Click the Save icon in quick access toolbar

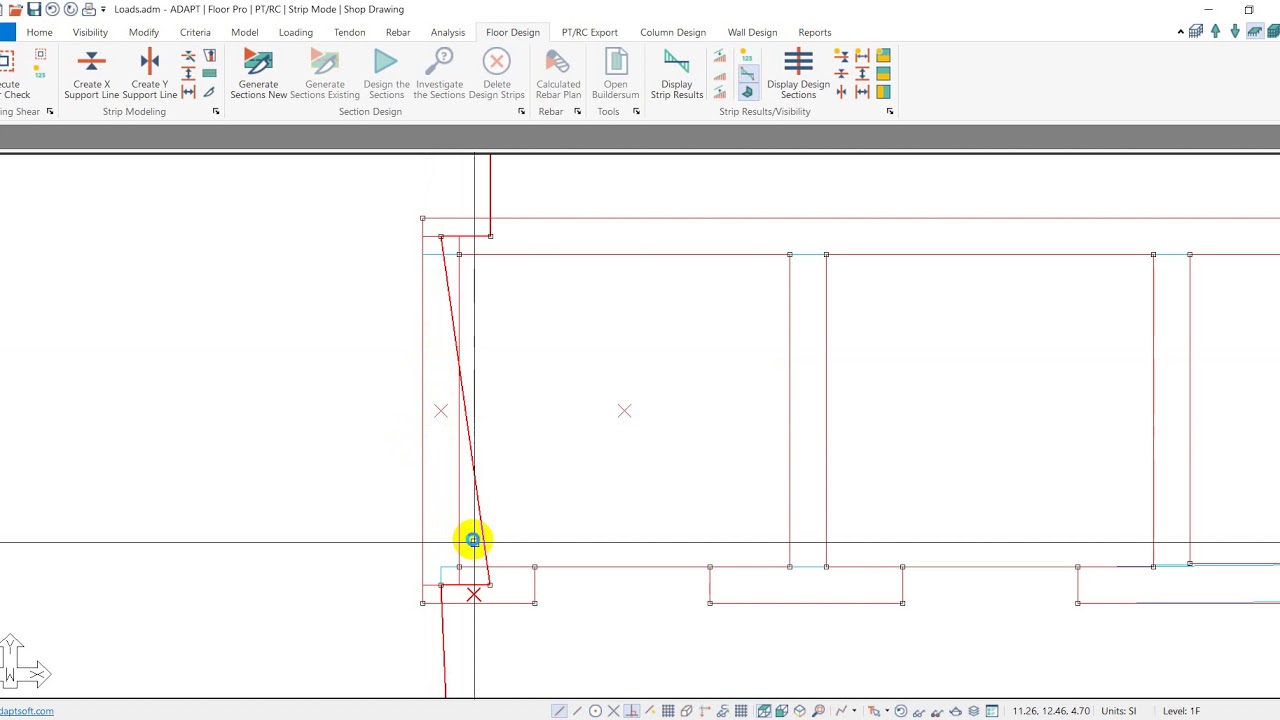[33, 9]
